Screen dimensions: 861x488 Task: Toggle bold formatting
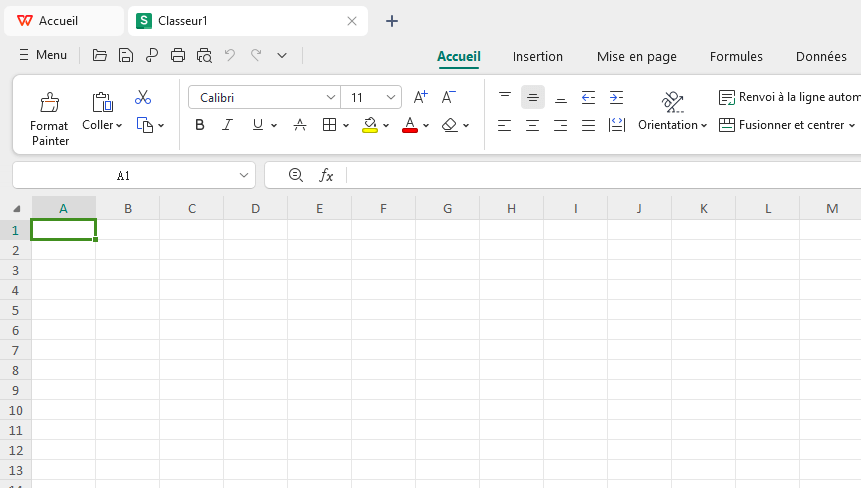click(x=200, y=125)
